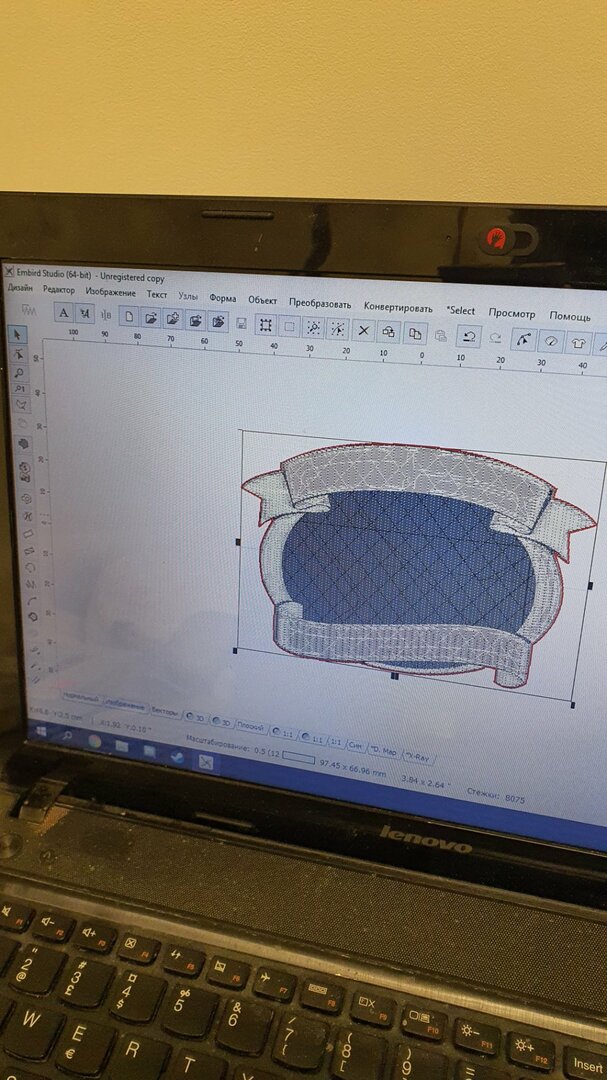Switch to the X-Ray view tab
607x1080 pixels.
[x=418, y=756]
